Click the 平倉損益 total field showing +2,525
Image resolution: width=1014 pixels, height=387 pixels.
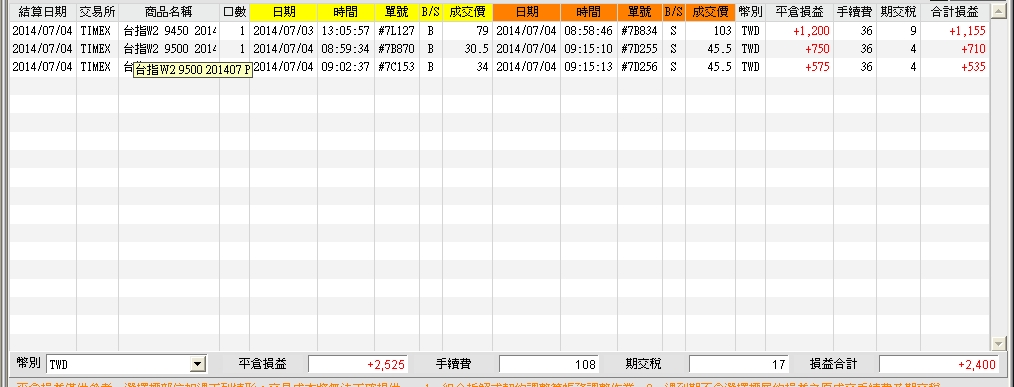(x=358, y=364)
